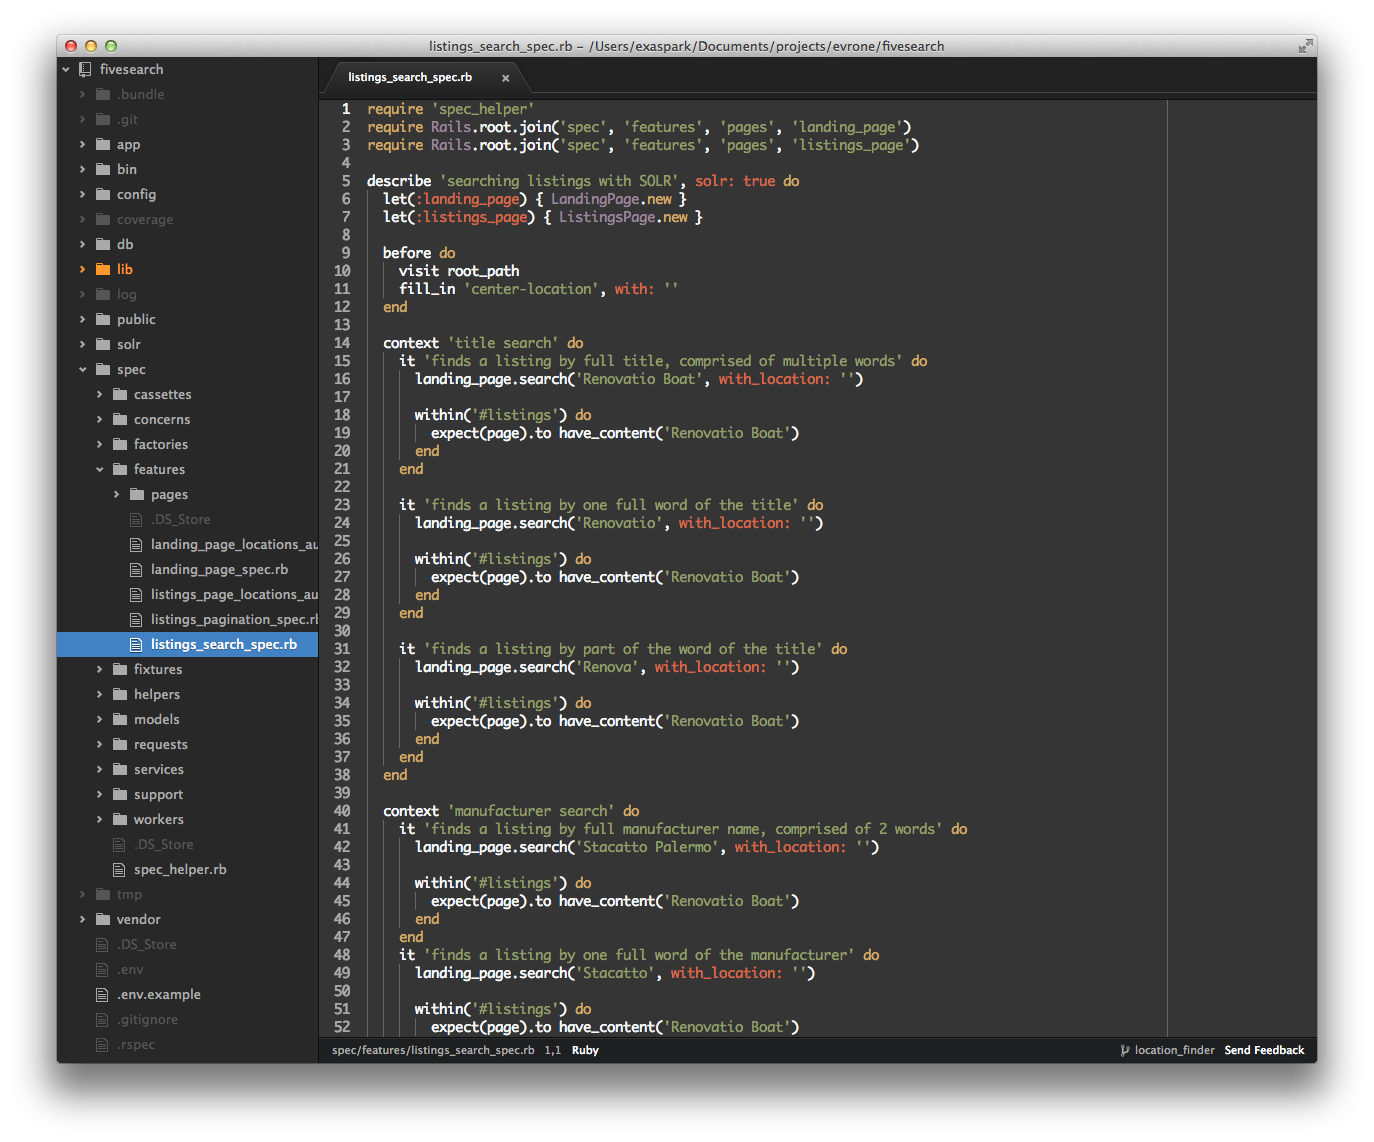This screenshot has width=1374, height=1142.
Task: Click the .env.example file icon
Action: coord(102,994)
